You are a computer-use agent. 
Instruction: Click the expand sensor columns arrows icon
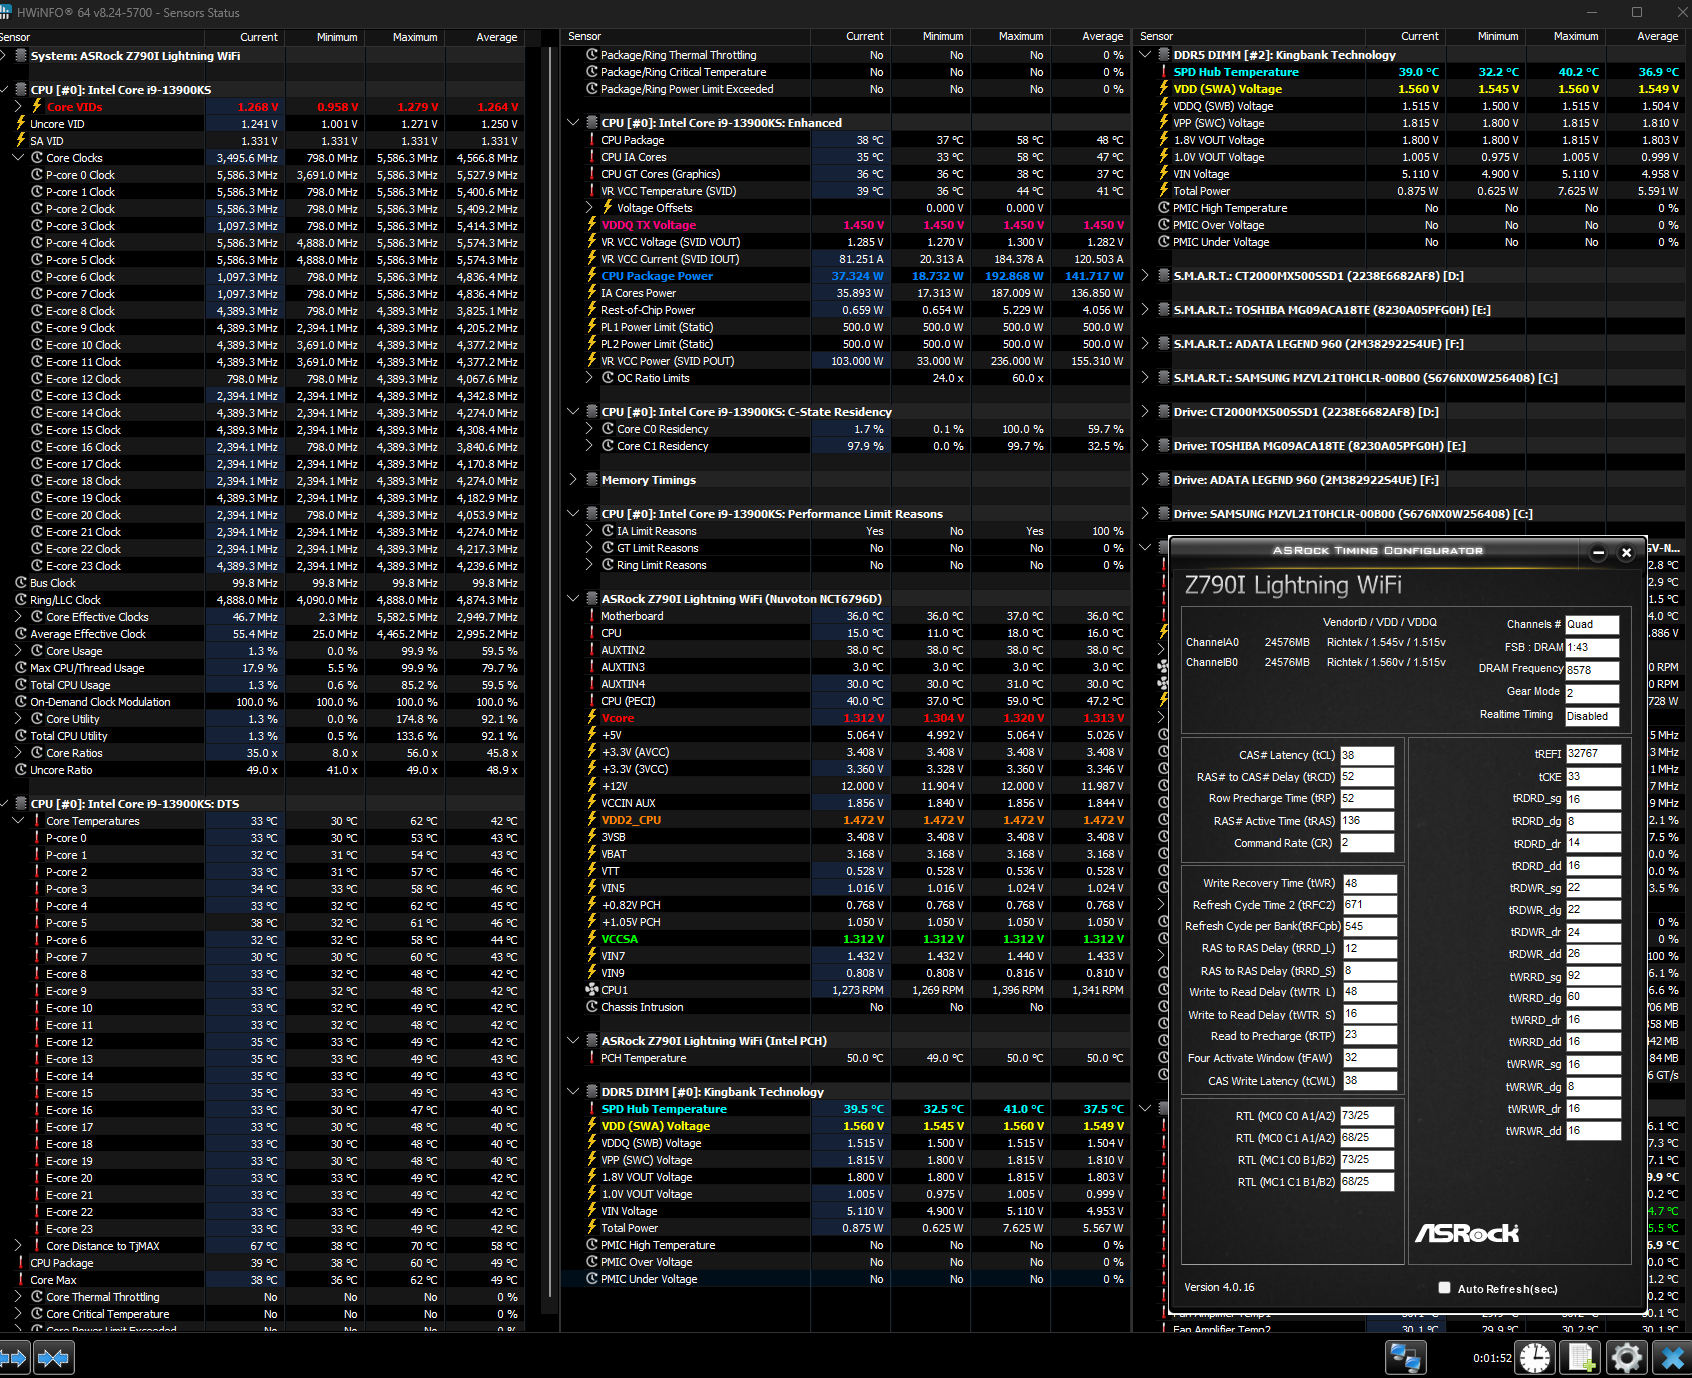[x=14, y=1358]
